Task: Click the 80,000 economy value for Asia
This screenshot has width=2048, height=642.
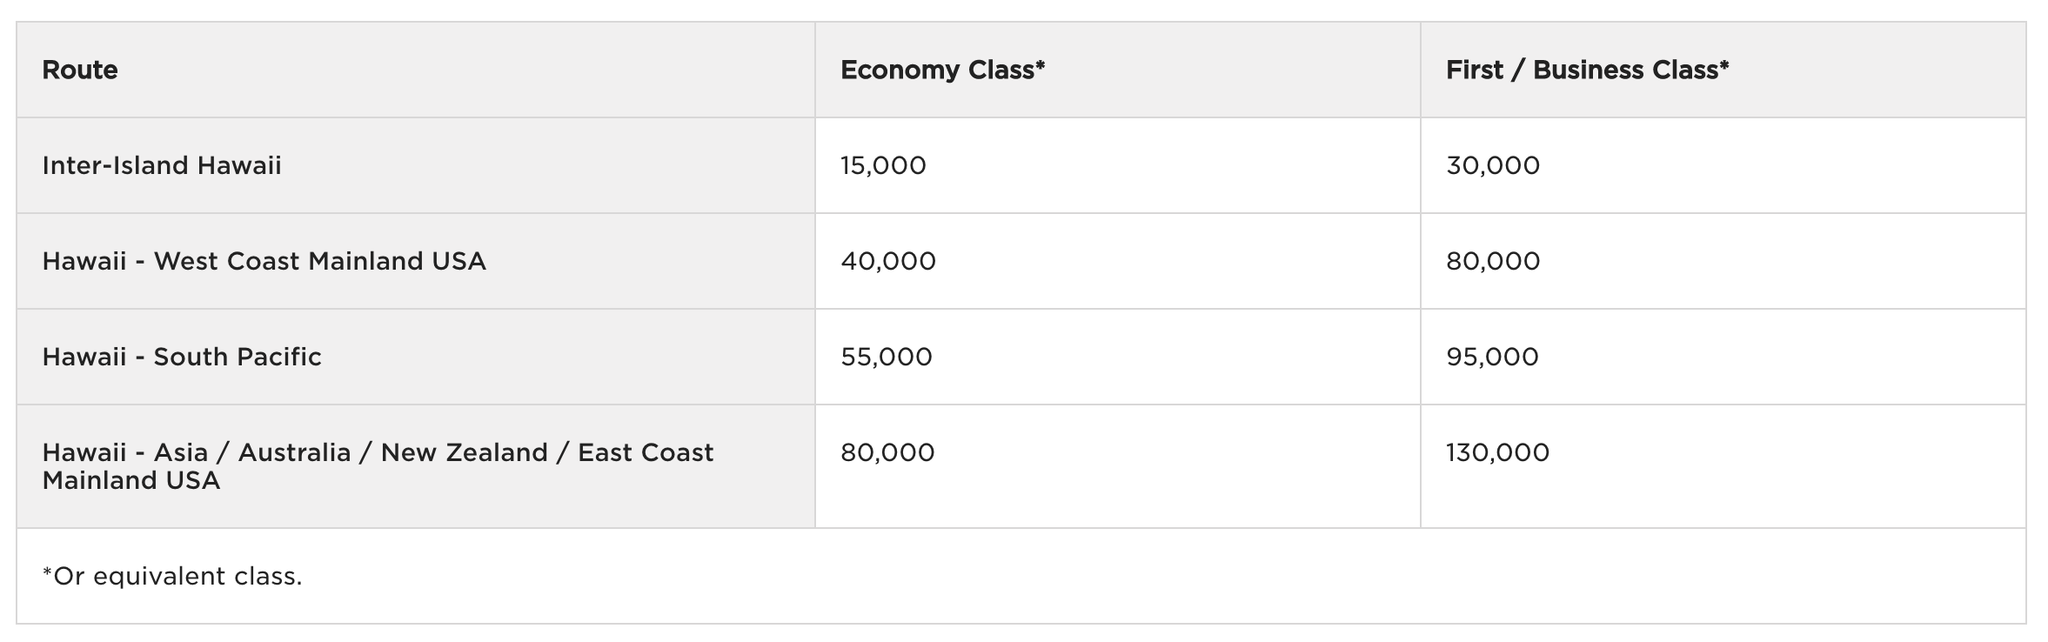Action: (887, 453)
